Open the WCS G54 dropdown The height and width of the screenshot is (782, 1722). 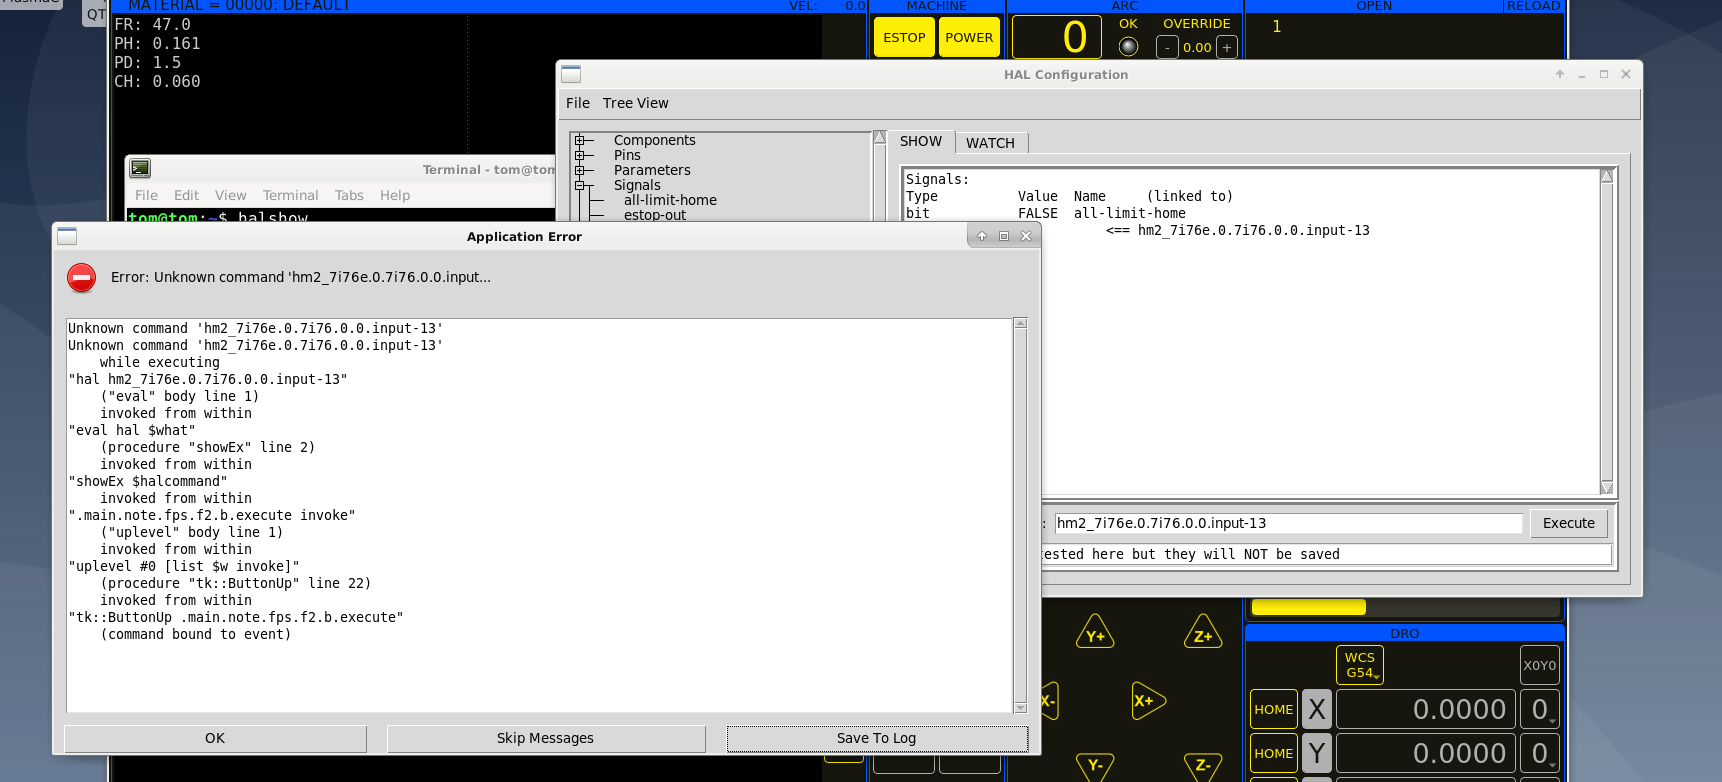1360,665
